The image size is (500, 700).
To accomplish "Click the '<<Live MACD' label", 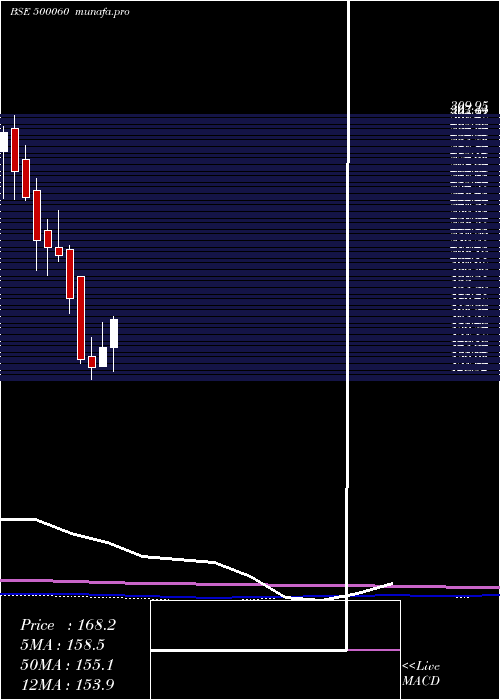I will (421, 673).
